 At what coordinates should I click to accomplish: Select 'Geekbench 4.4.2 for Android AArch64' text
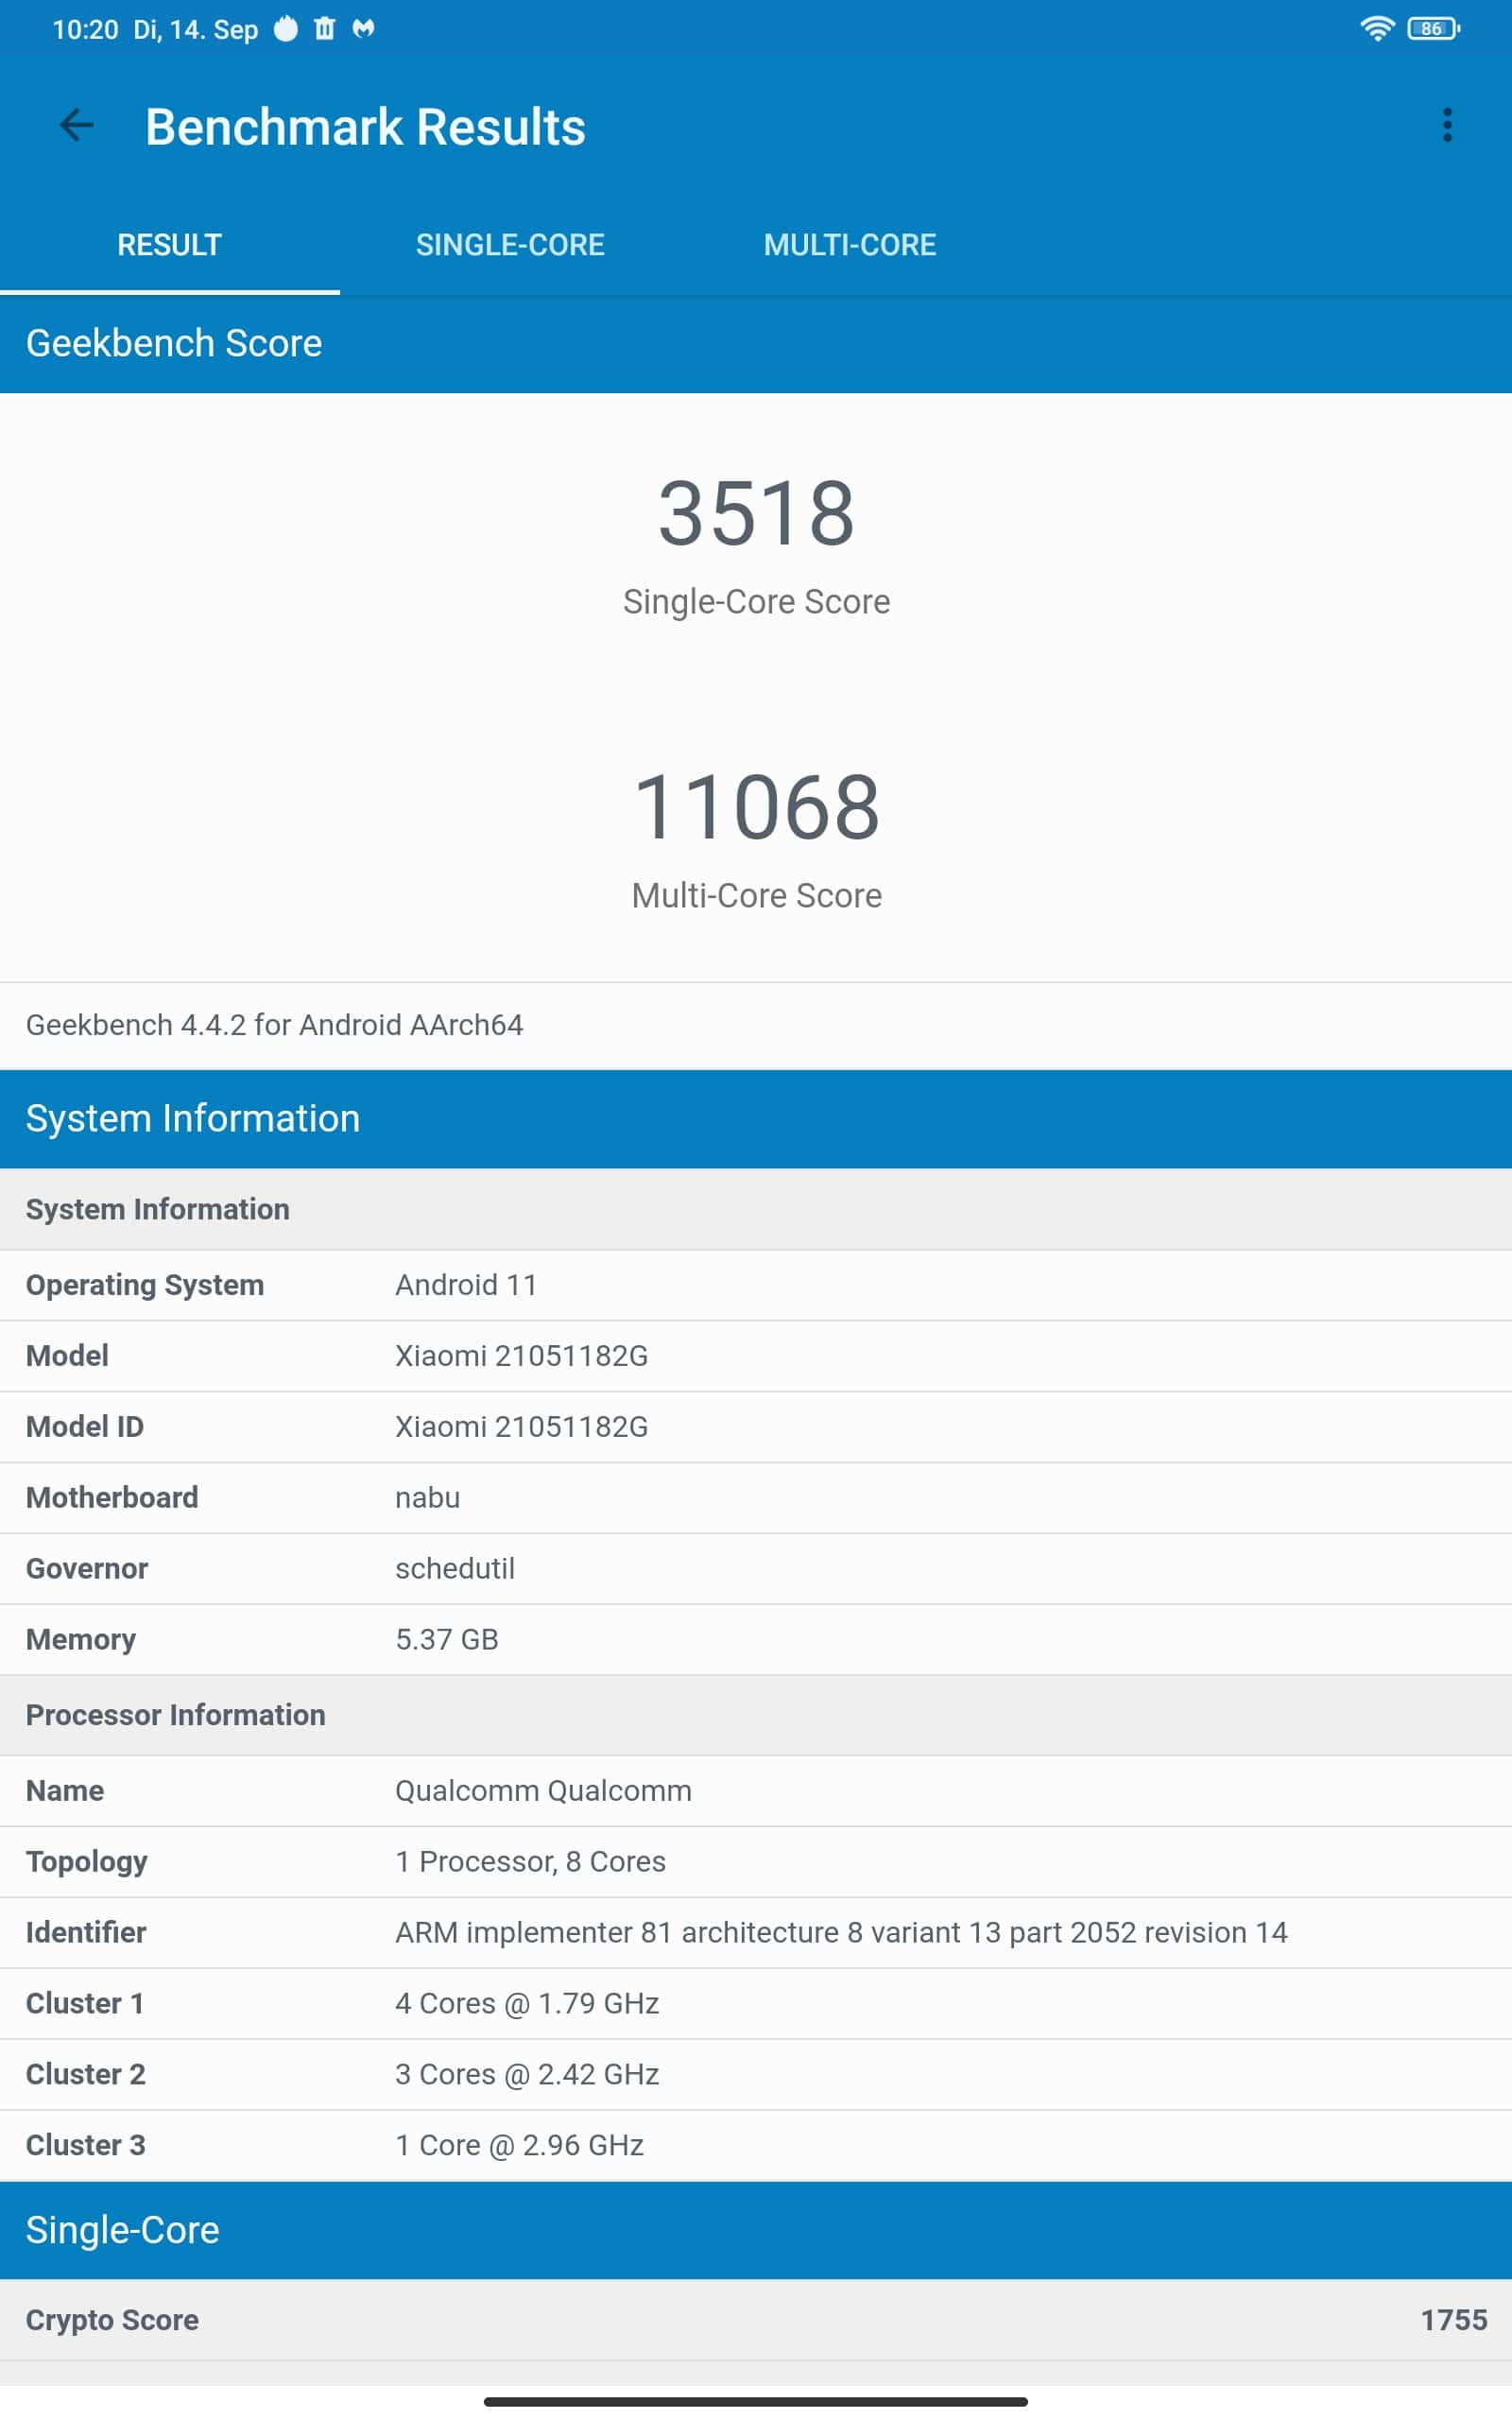pyautogui.click(x=274, y=1025)
